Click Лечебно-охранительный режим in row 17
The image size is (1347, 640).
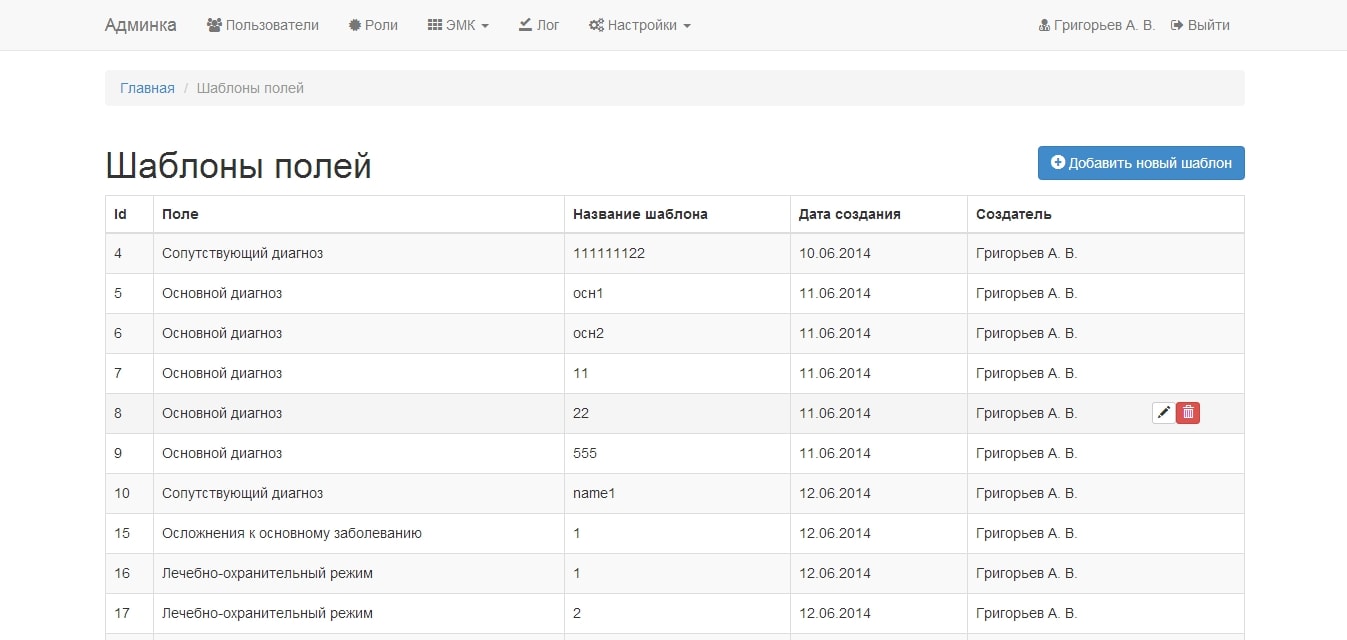(x=267, y=613)
